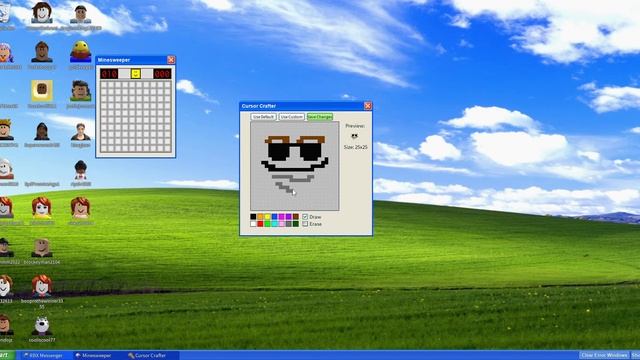Viewport: 640px width, 360px height.
Task: Toggle the Draw checkbox
Action: click(x=305, y=217)
